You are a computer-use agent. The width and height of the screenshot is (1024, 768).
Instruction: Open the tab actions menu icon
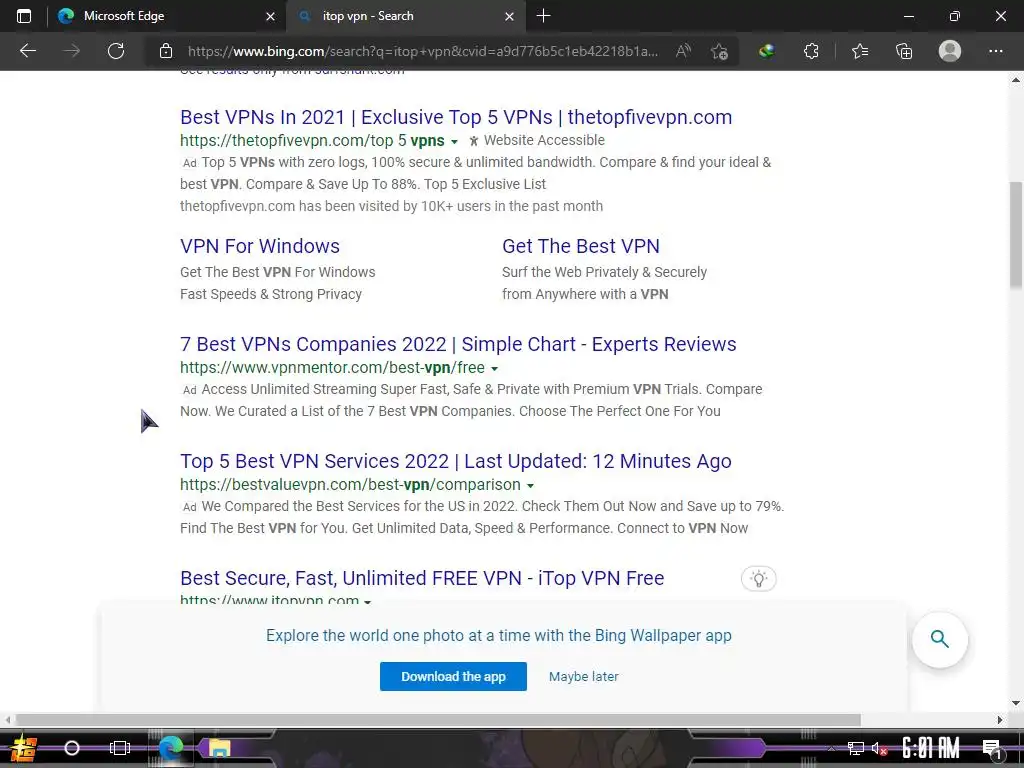(x=24, y=16)
